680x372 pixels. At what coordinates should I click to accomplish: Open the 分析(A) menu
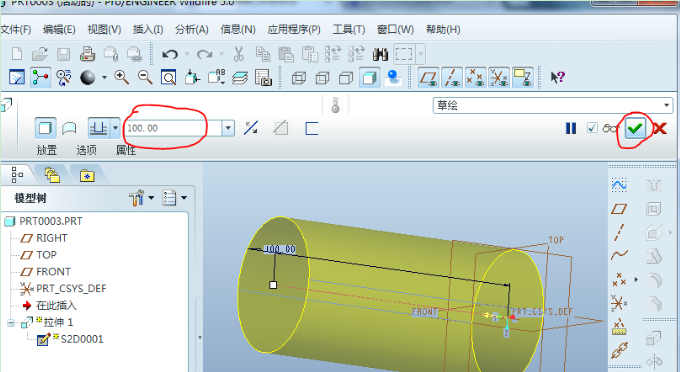coord(192,29)
